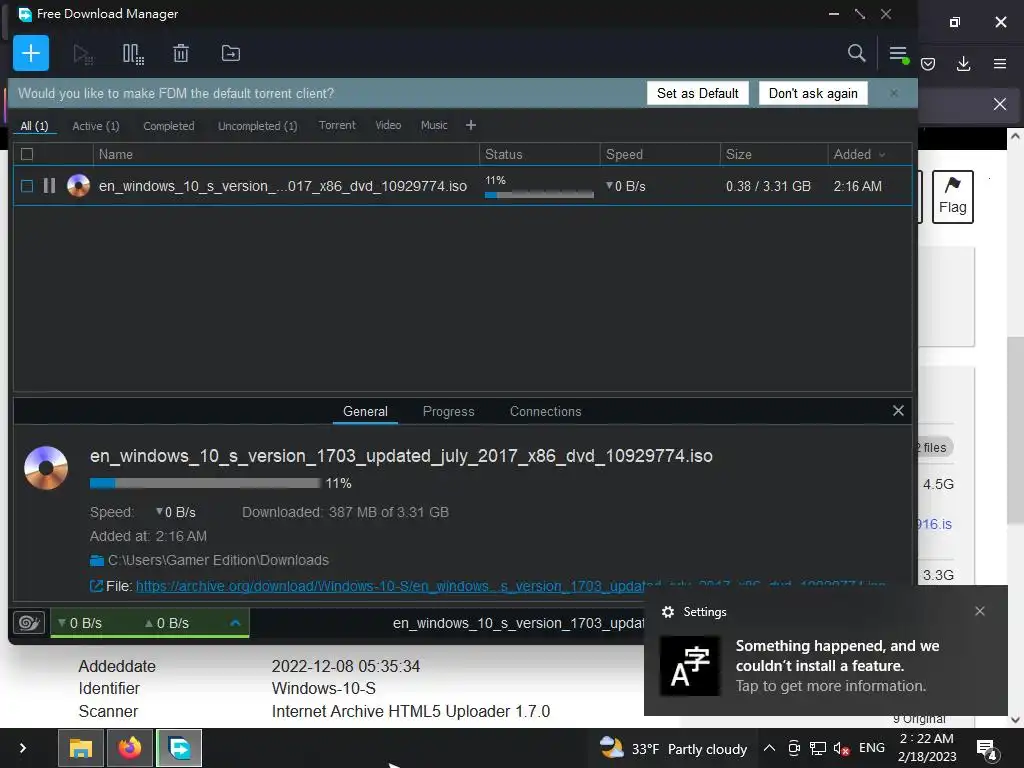This screenshot has width=1024, height=768.
Task: Click download speed 0 B/s in status bar
Action: [x=80, y=623]
